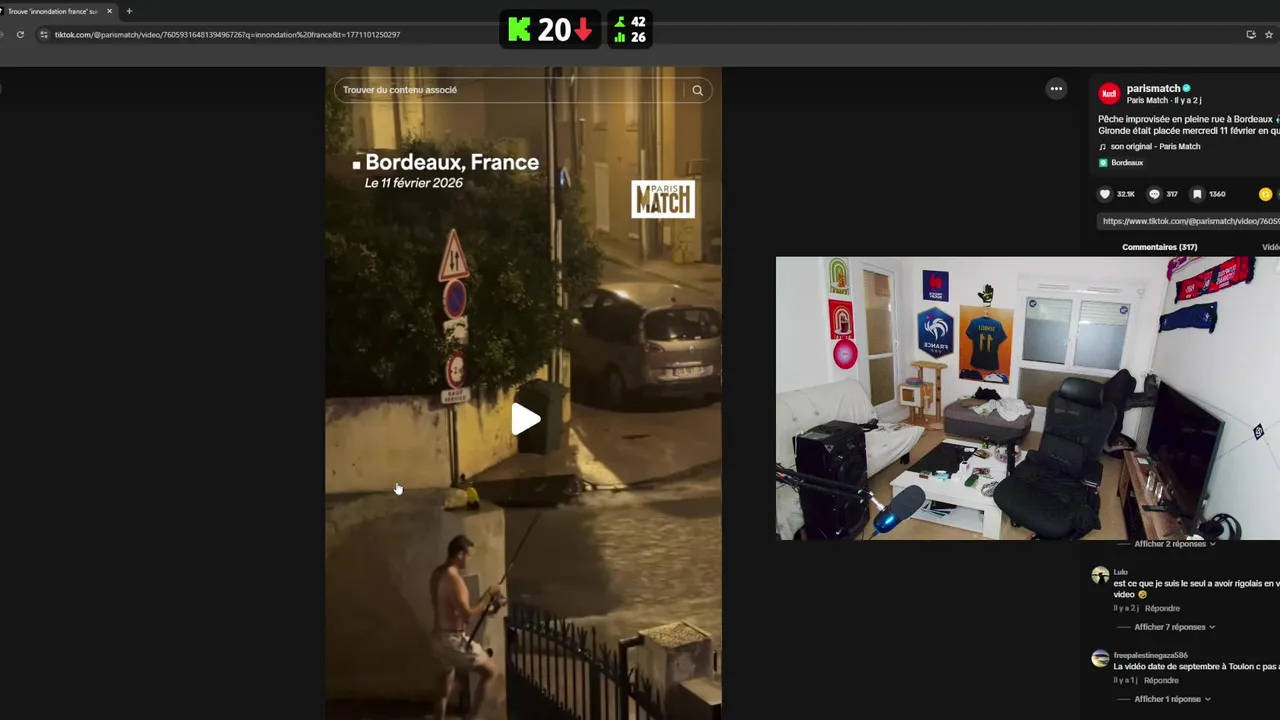Viewport: 1280px width, 720px height.
Task: Click the webcam feed of the room
Action: pyautogui.click(x=1027, y=398)
